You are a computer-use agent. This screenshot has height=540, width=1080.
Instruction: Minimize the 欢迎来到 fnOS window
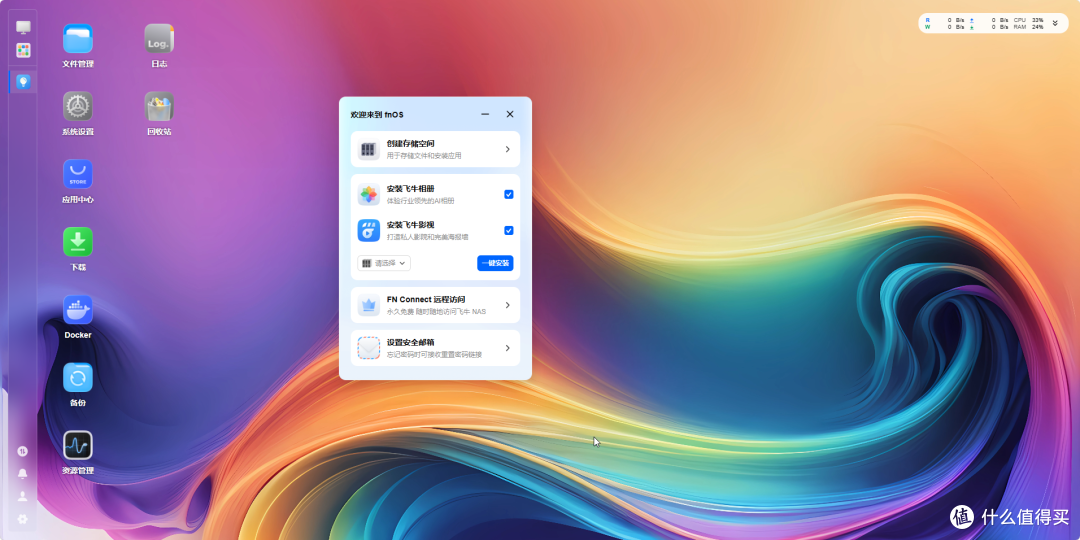pos(485,114)
